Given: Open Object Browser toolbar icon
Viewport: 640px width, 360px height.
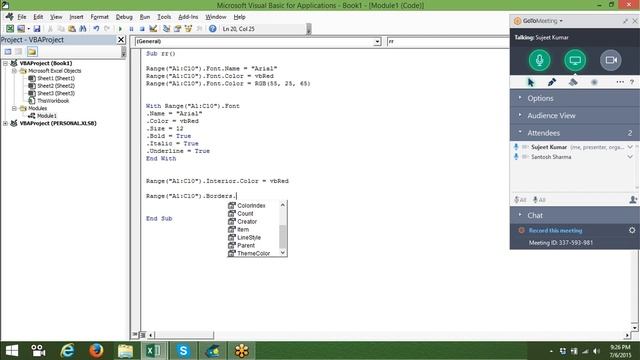Looking at the screenshot, I should 188,29.
